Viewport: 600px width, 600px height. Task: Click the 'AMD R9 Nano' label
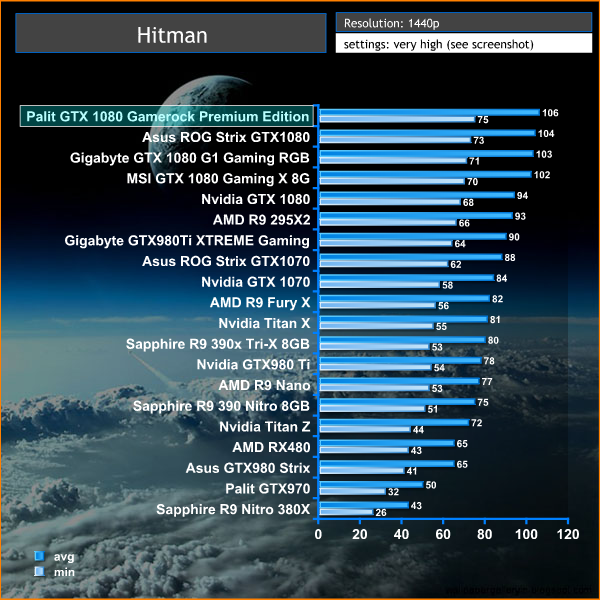pyautogui.click(x=264, y=385)
